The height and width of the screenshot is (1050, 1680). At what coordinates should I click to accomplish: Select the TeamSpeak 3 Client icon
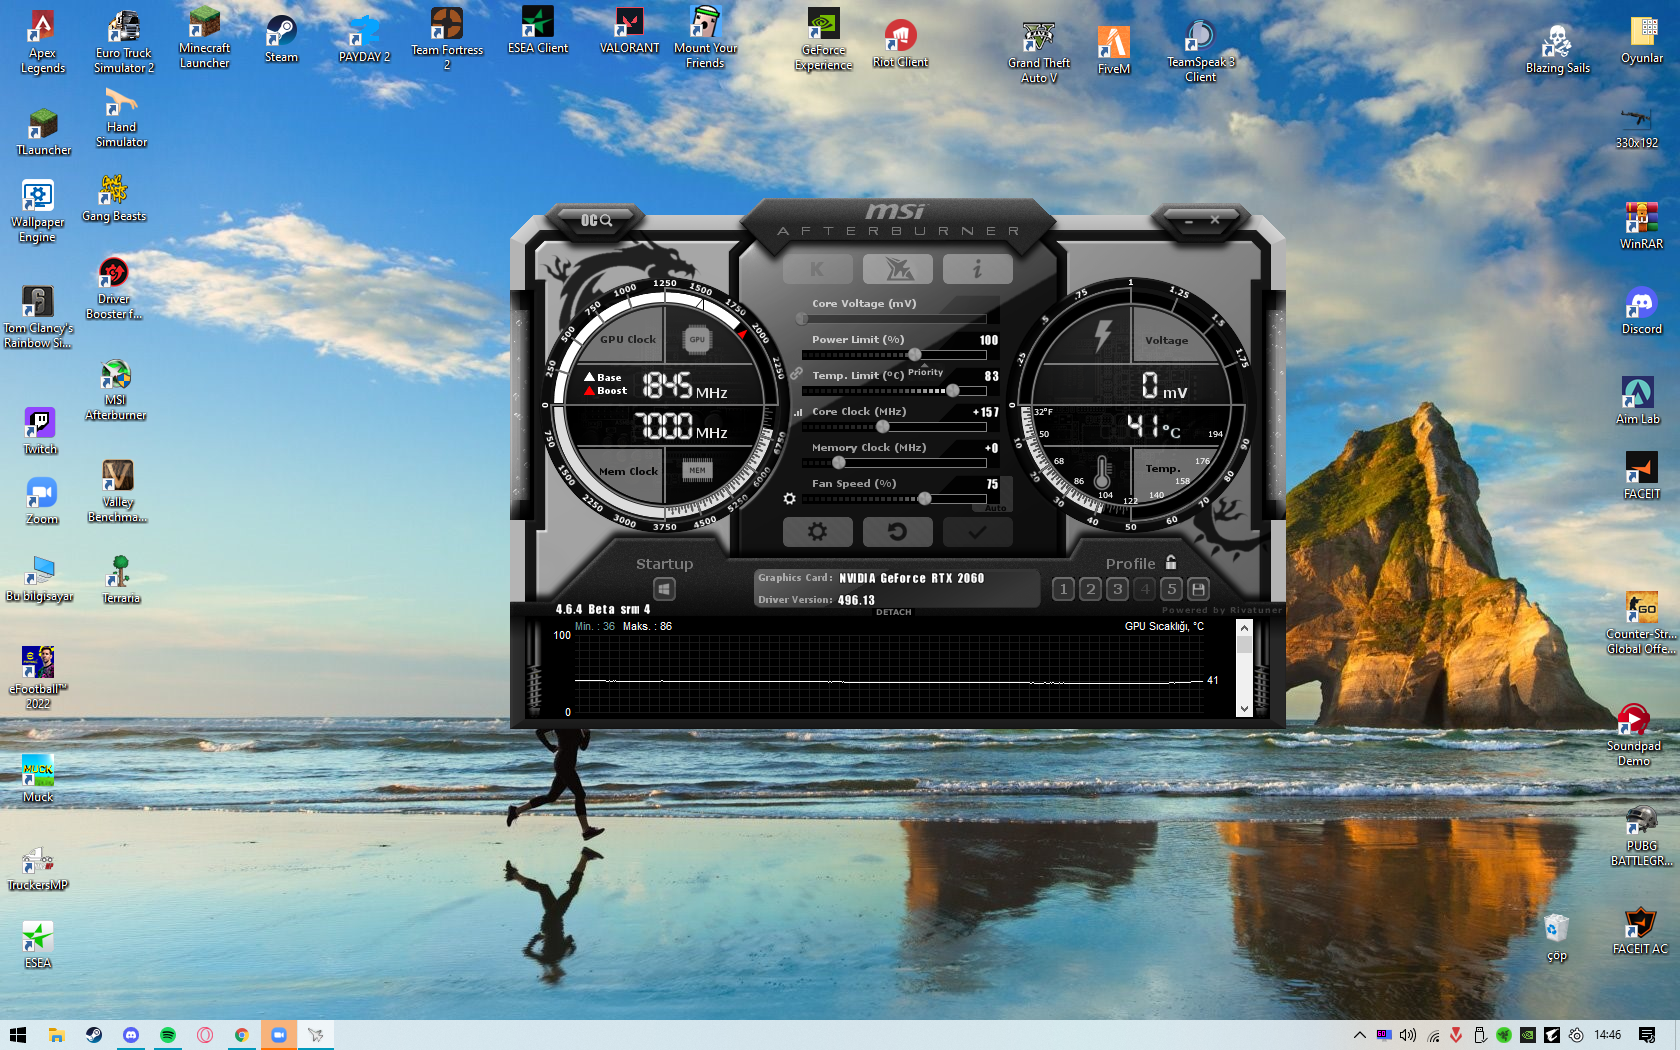(x=1200, y=52)
